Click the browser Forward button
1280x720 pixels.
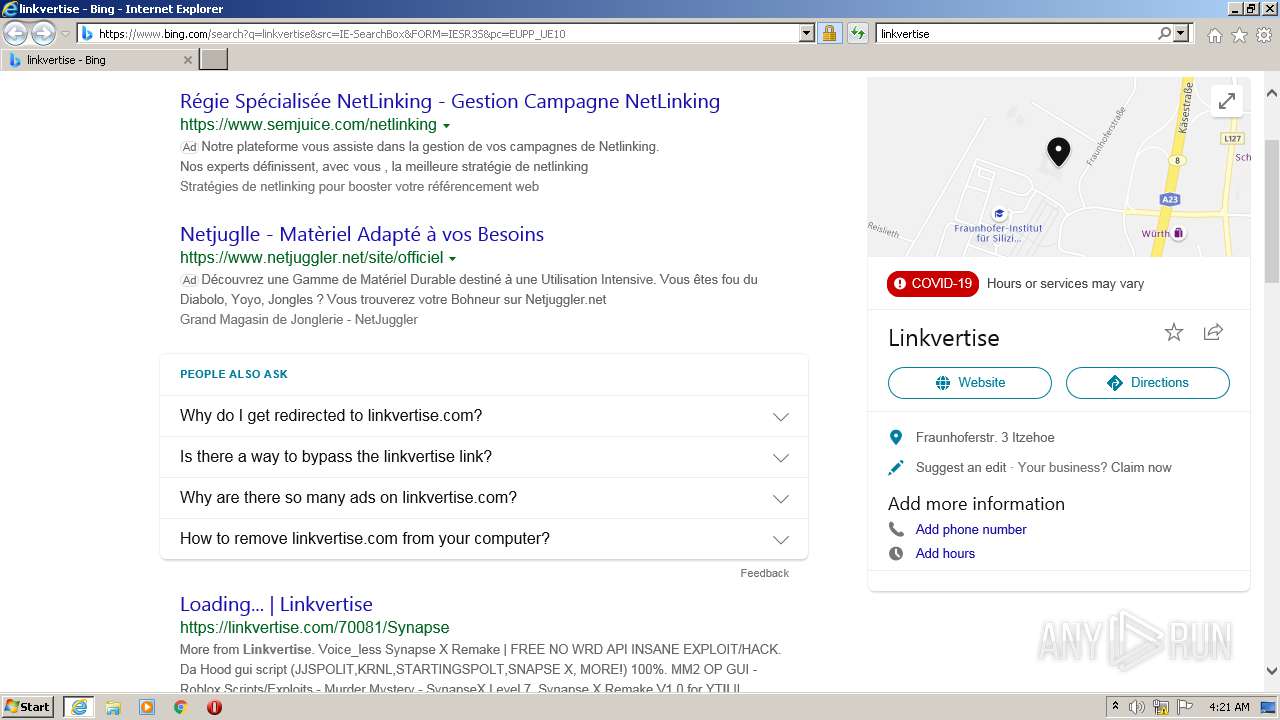43,33
